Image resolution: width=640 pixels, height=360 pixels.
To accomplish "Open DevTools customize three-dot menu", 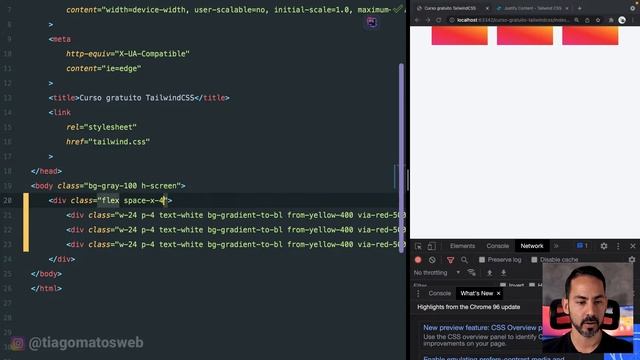I will (618, 246).
